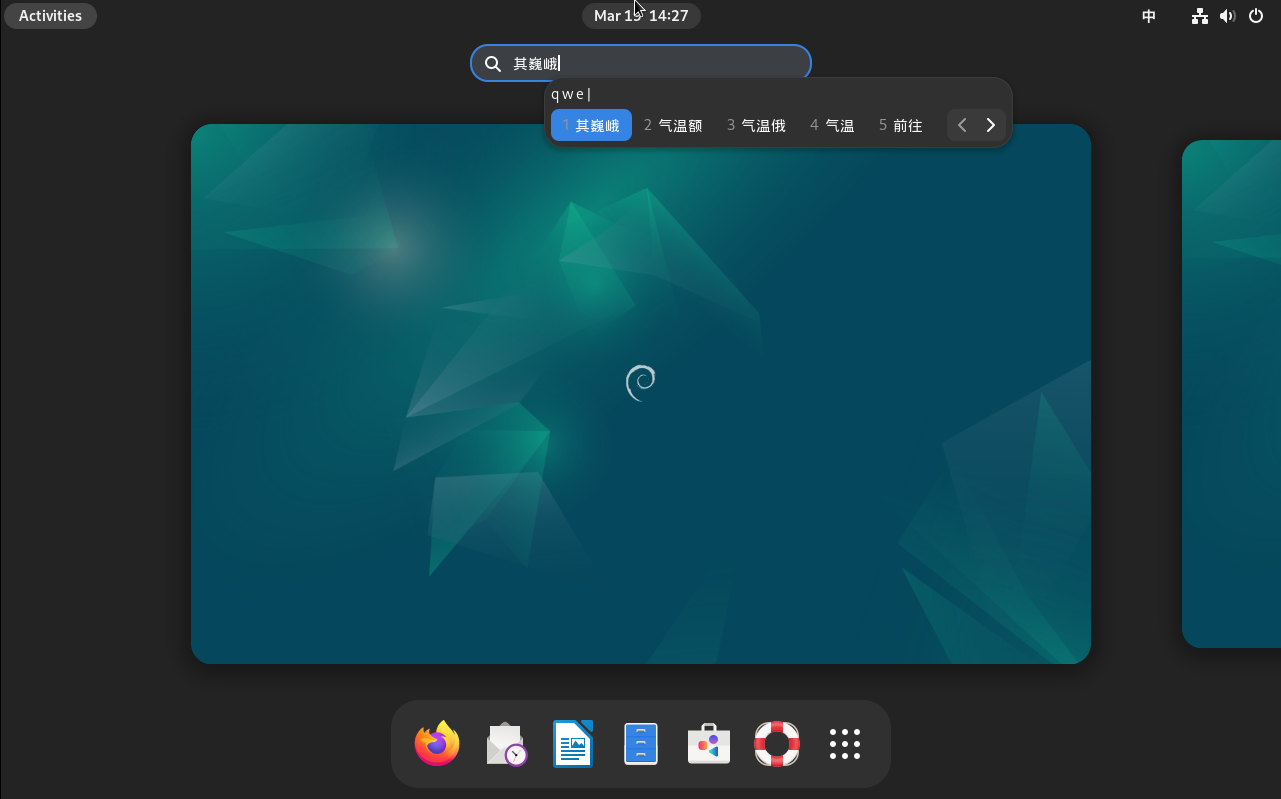
Task: Open the Help lifebuoy icon
Action: [777, 744]
